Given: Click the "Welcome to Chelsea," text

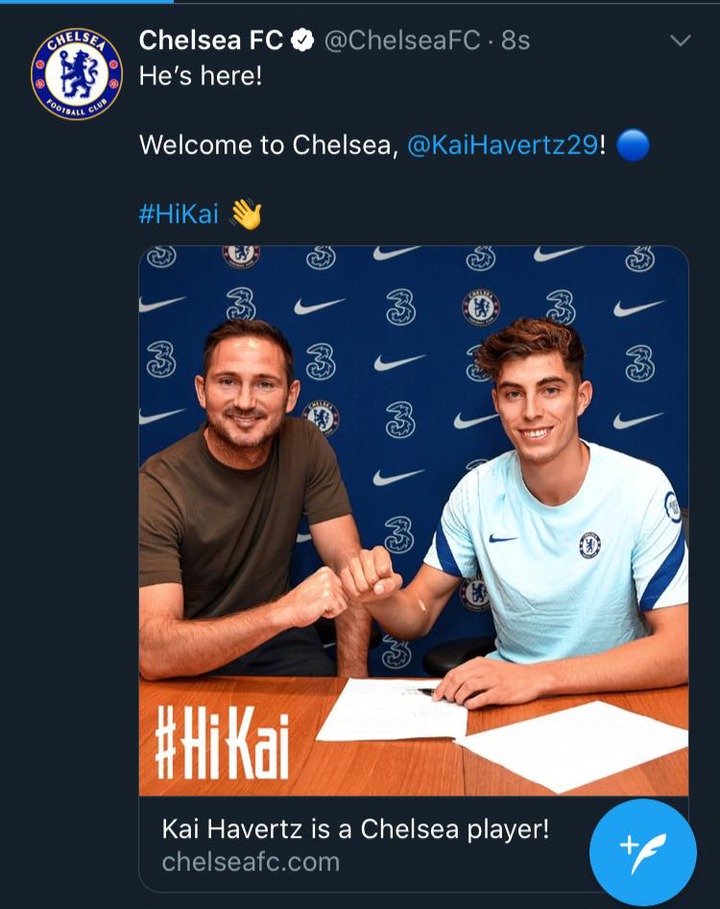Looking at the screenshot, I should tap(270, 145).
